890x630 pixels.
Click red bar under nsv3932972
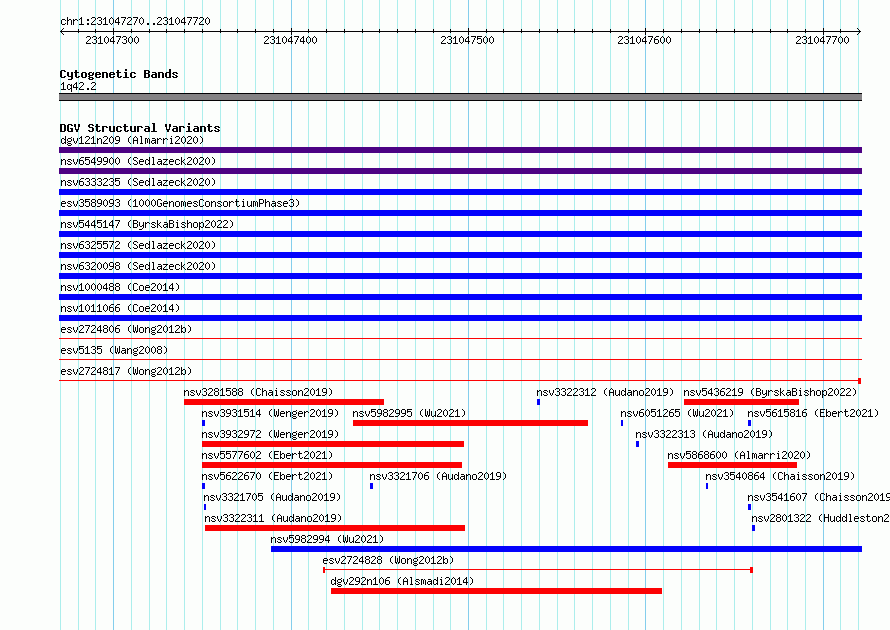pyautogui.click(x=333, y=444)
